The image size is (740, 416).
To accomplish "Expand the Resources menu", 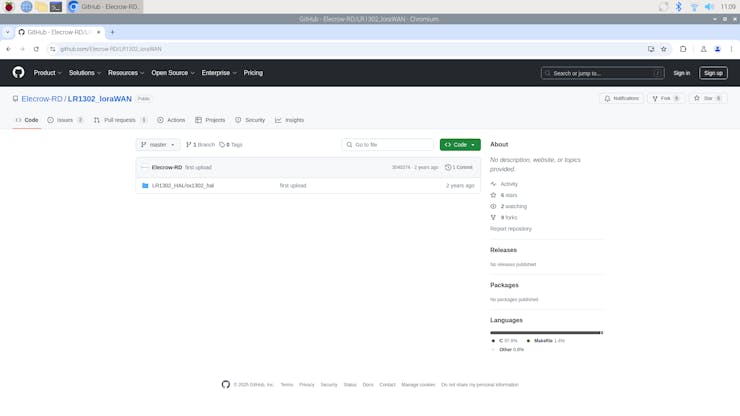I will (x=126, y=73).
